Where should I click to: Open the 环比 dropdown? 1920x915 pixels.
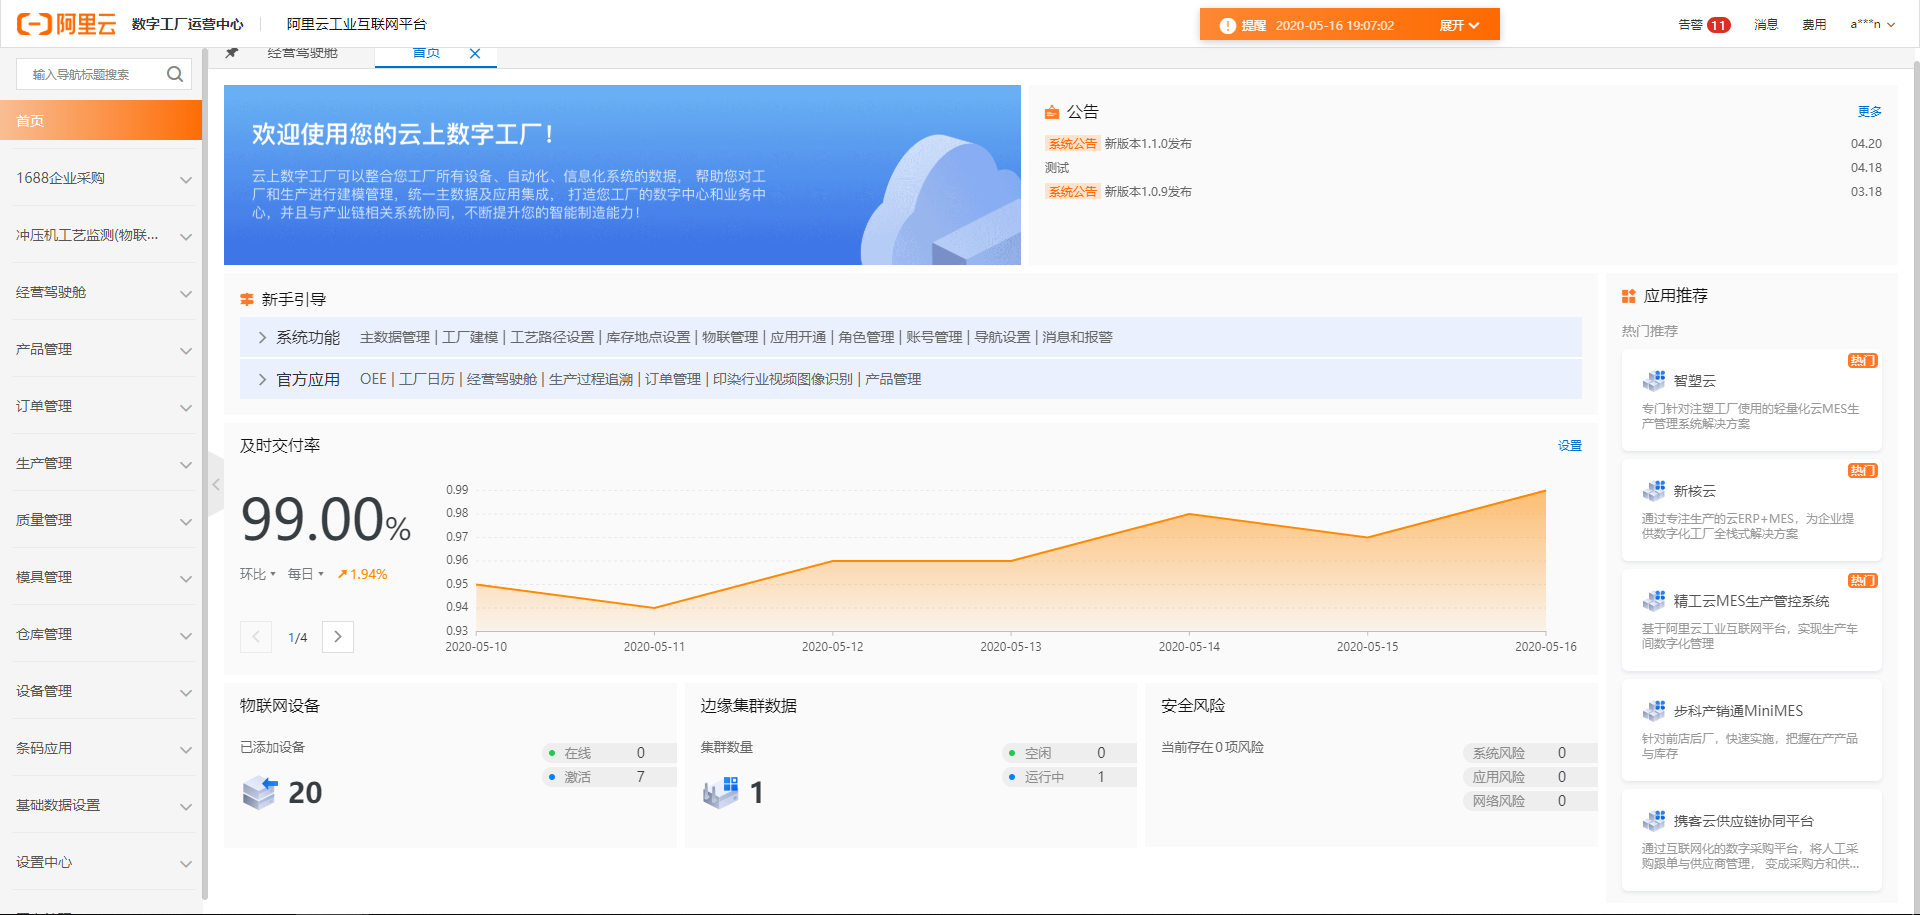(x=258, y=574)
